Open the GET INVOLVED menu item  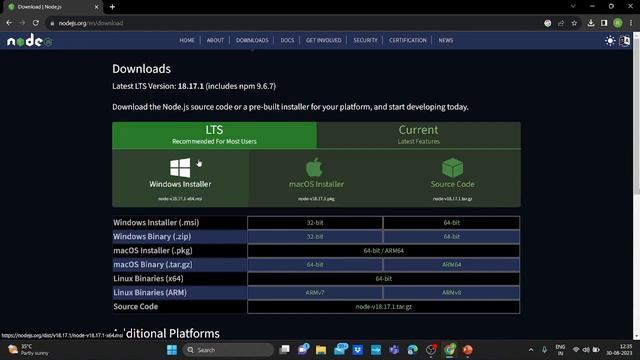point(323,40)
